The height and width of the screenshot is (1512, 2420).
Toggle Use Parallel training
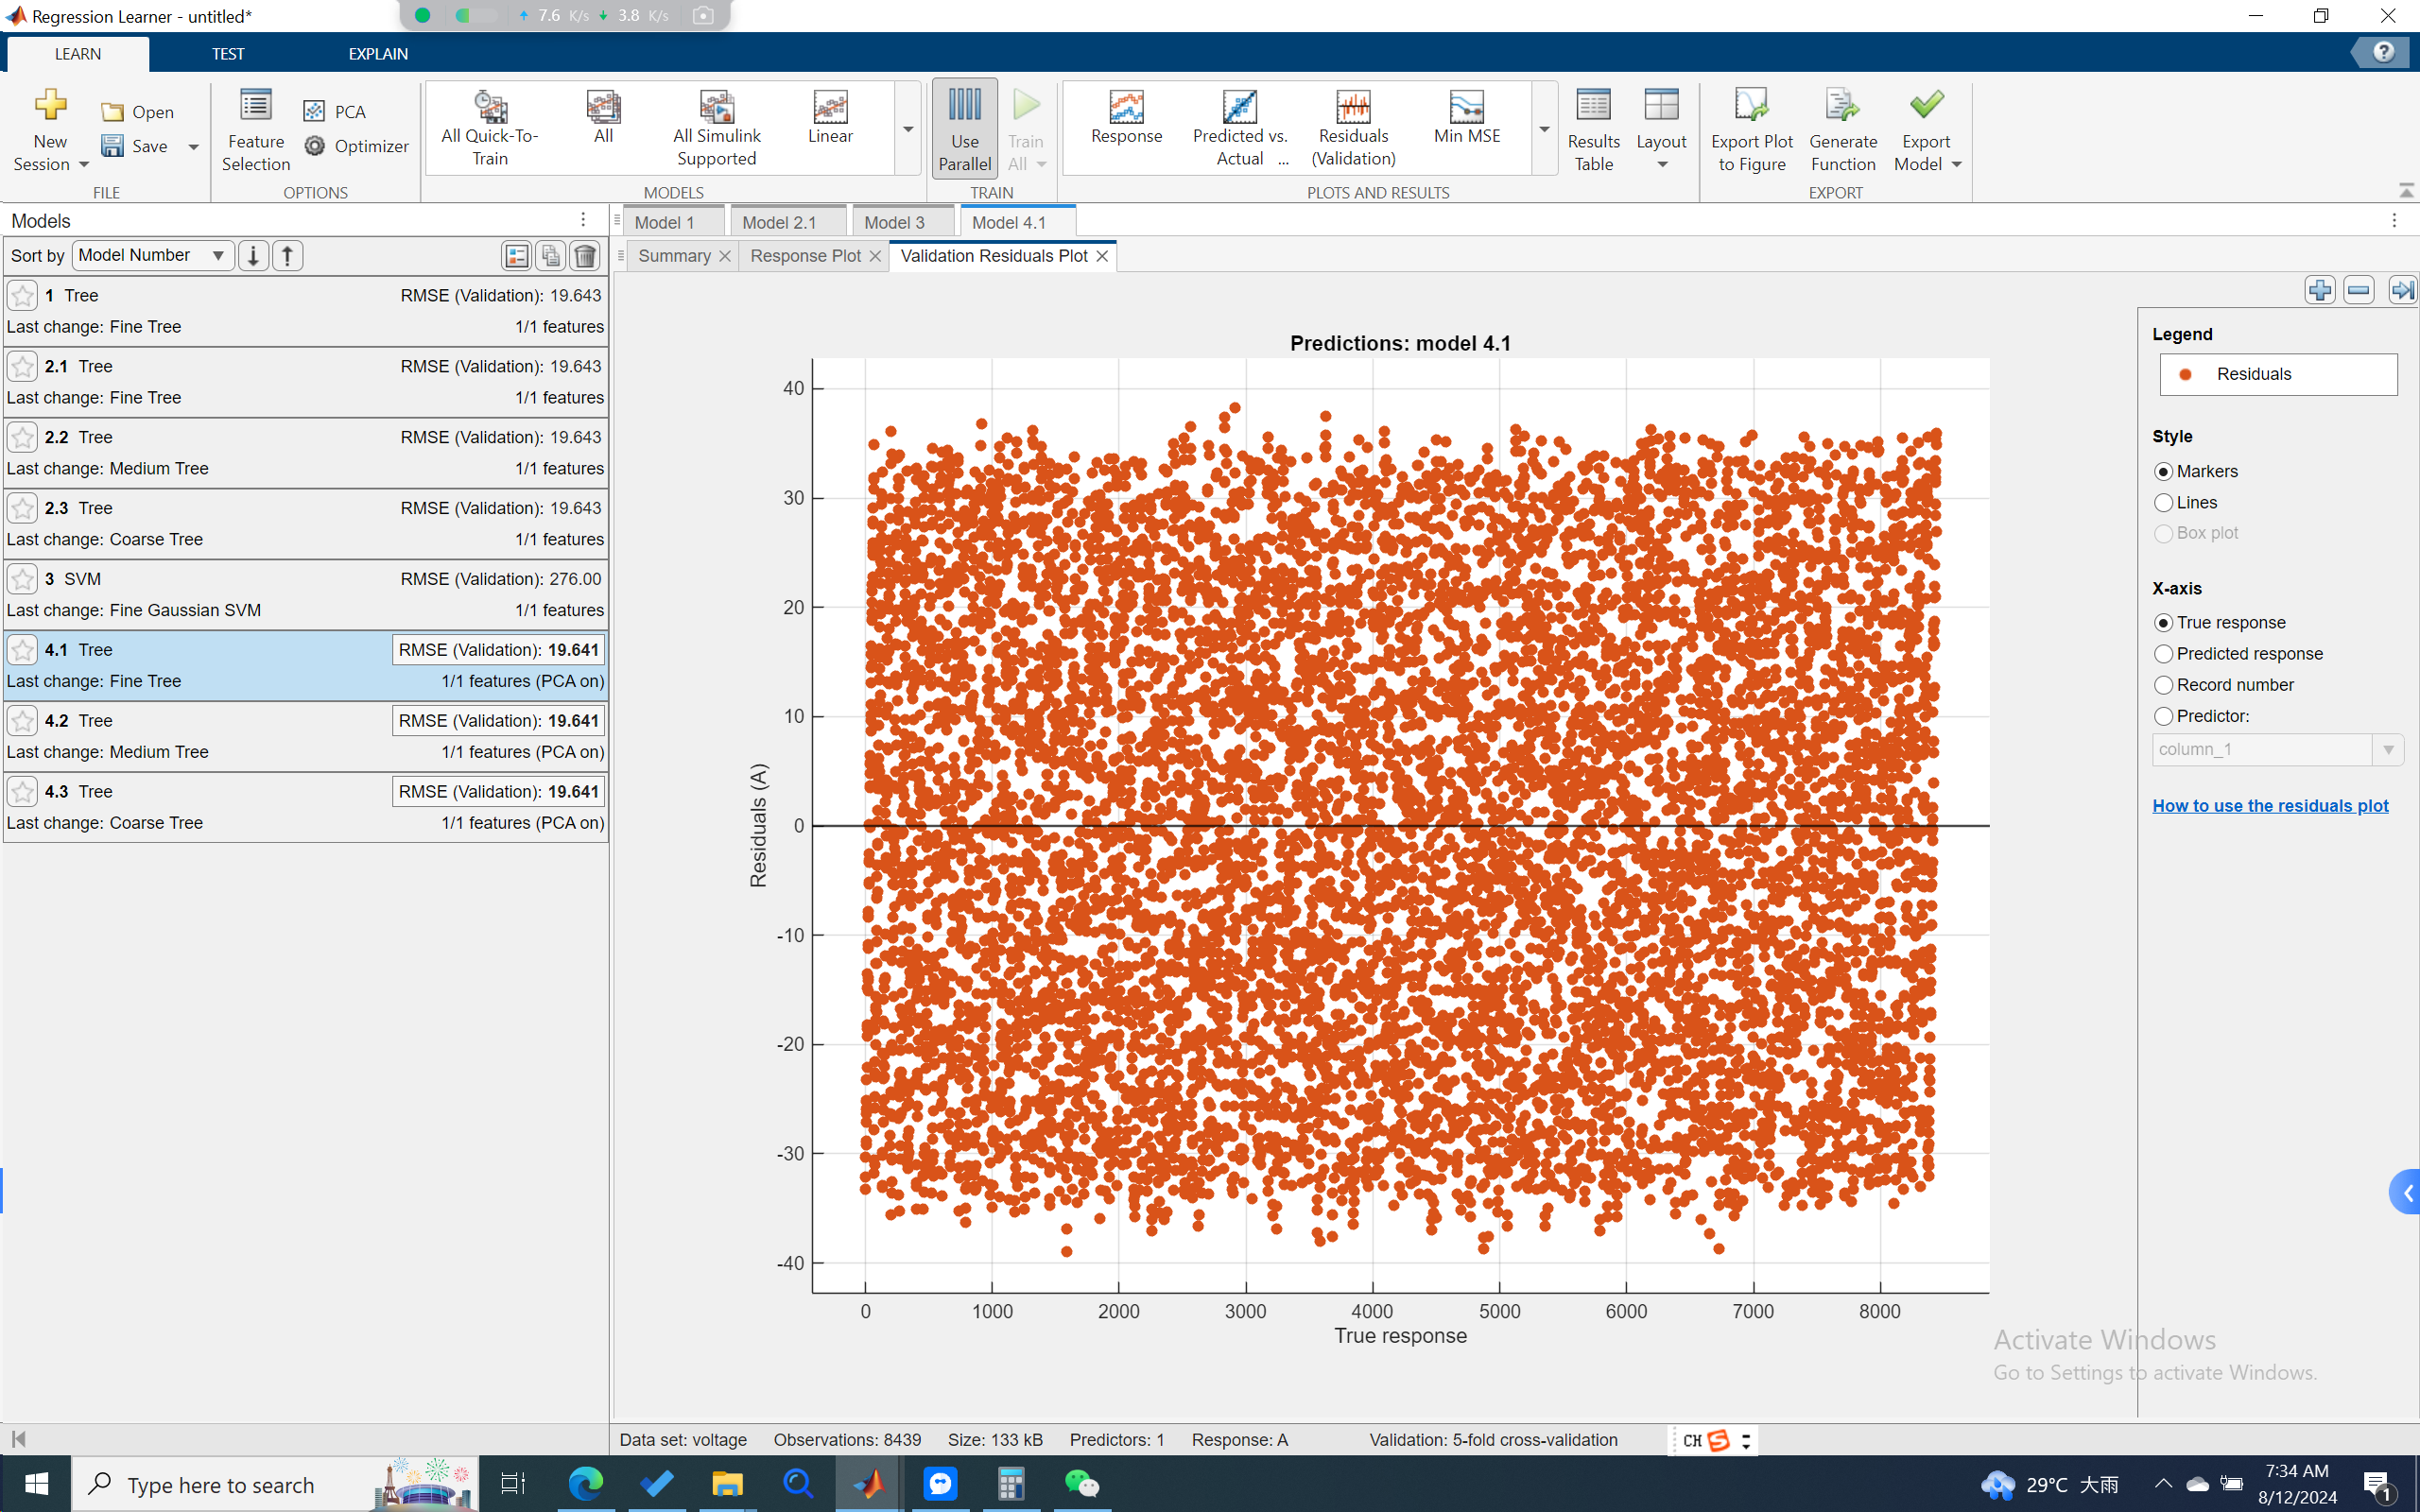point(964,131)
